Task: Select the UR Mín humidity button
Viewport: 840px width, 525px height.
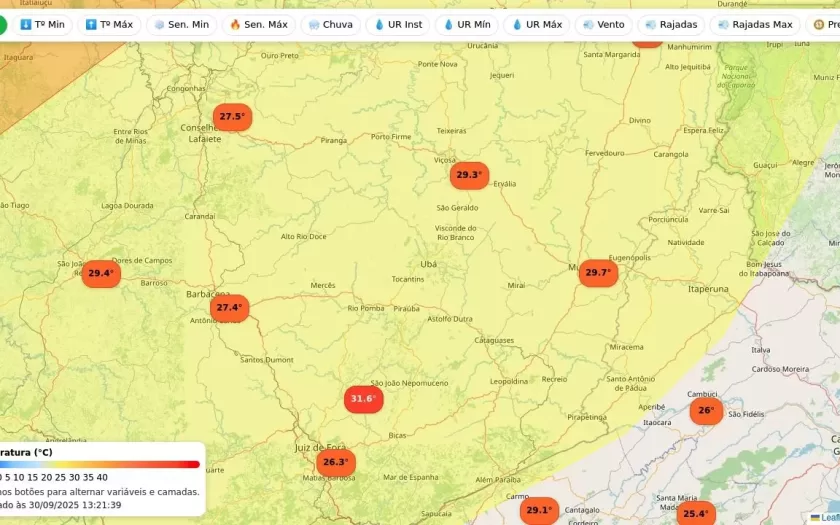Action: [x=466, y=24]
